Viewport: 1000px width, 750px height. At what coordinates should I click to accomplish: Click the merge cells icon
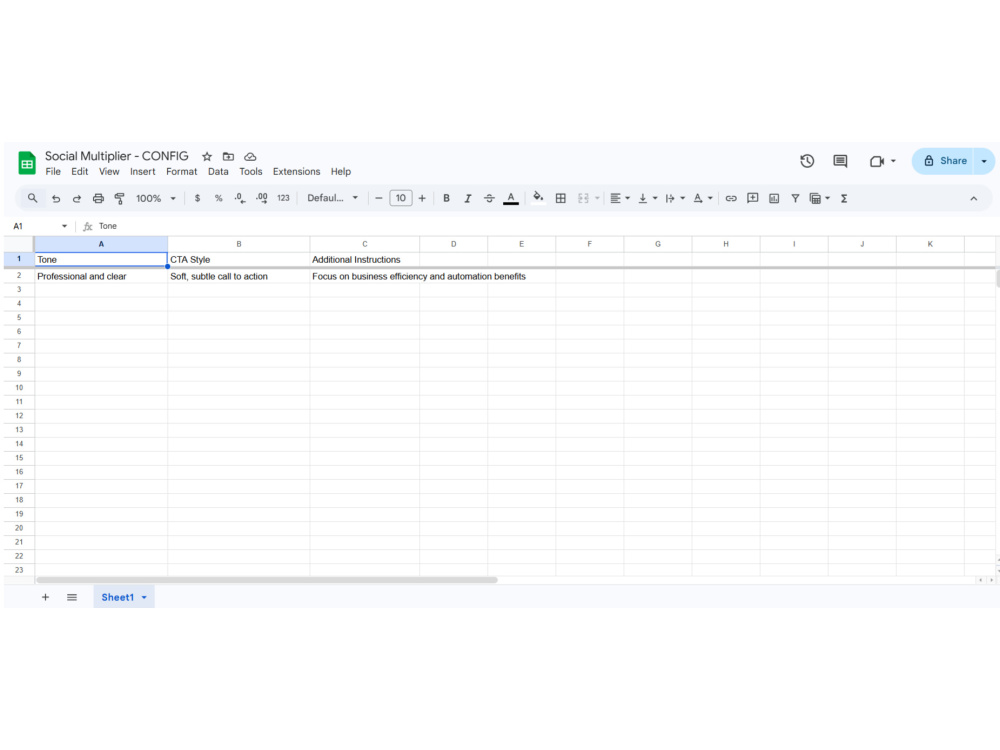point(583,198)
